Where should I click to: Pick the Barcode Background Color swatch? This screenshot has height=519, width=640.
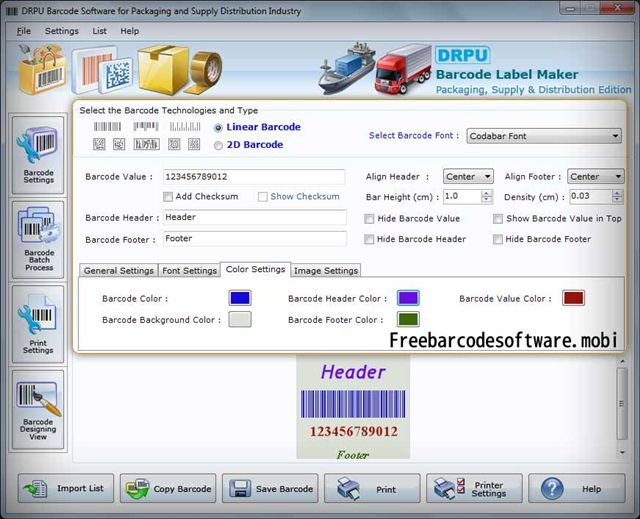[240, 319]
